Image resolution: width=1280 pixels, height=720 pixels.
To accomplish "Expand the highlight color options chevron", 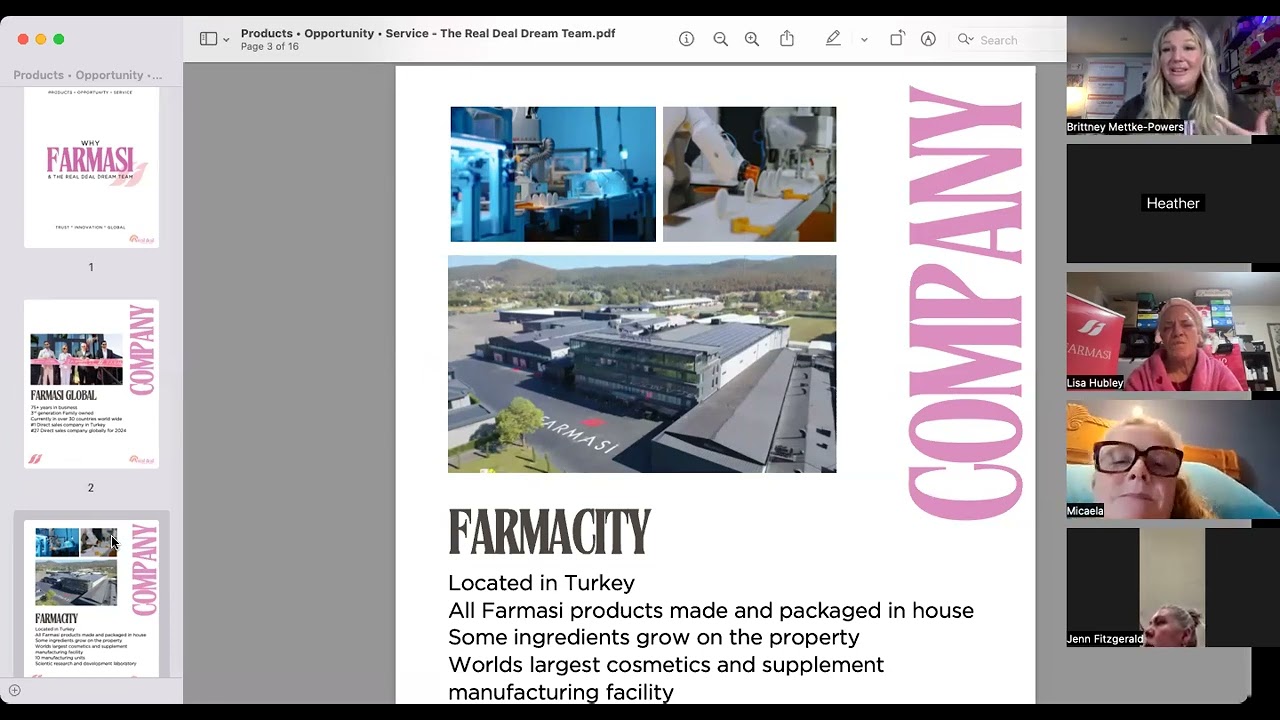I will [x=864, y=40].
